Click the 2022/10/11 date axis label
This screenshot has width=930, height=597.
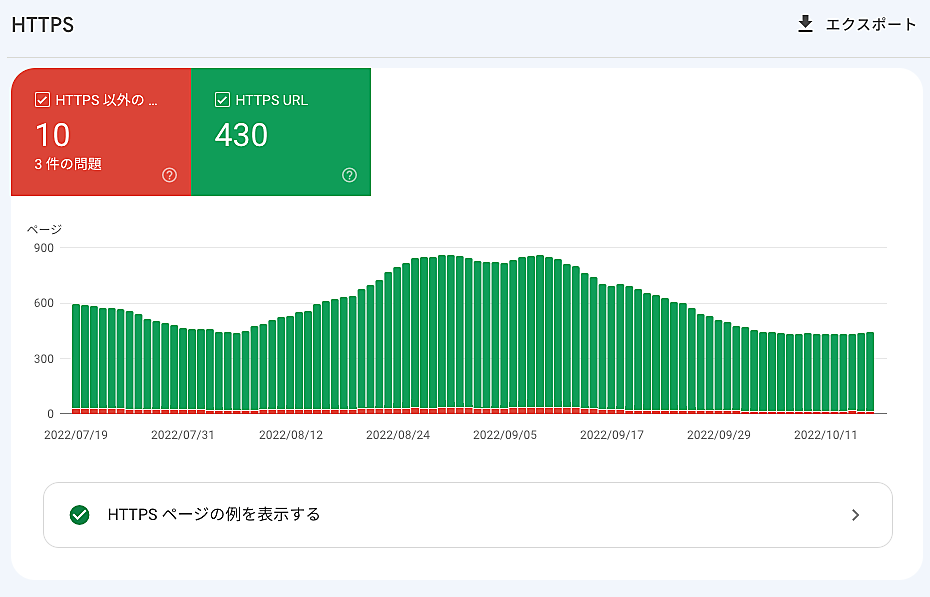825,435
